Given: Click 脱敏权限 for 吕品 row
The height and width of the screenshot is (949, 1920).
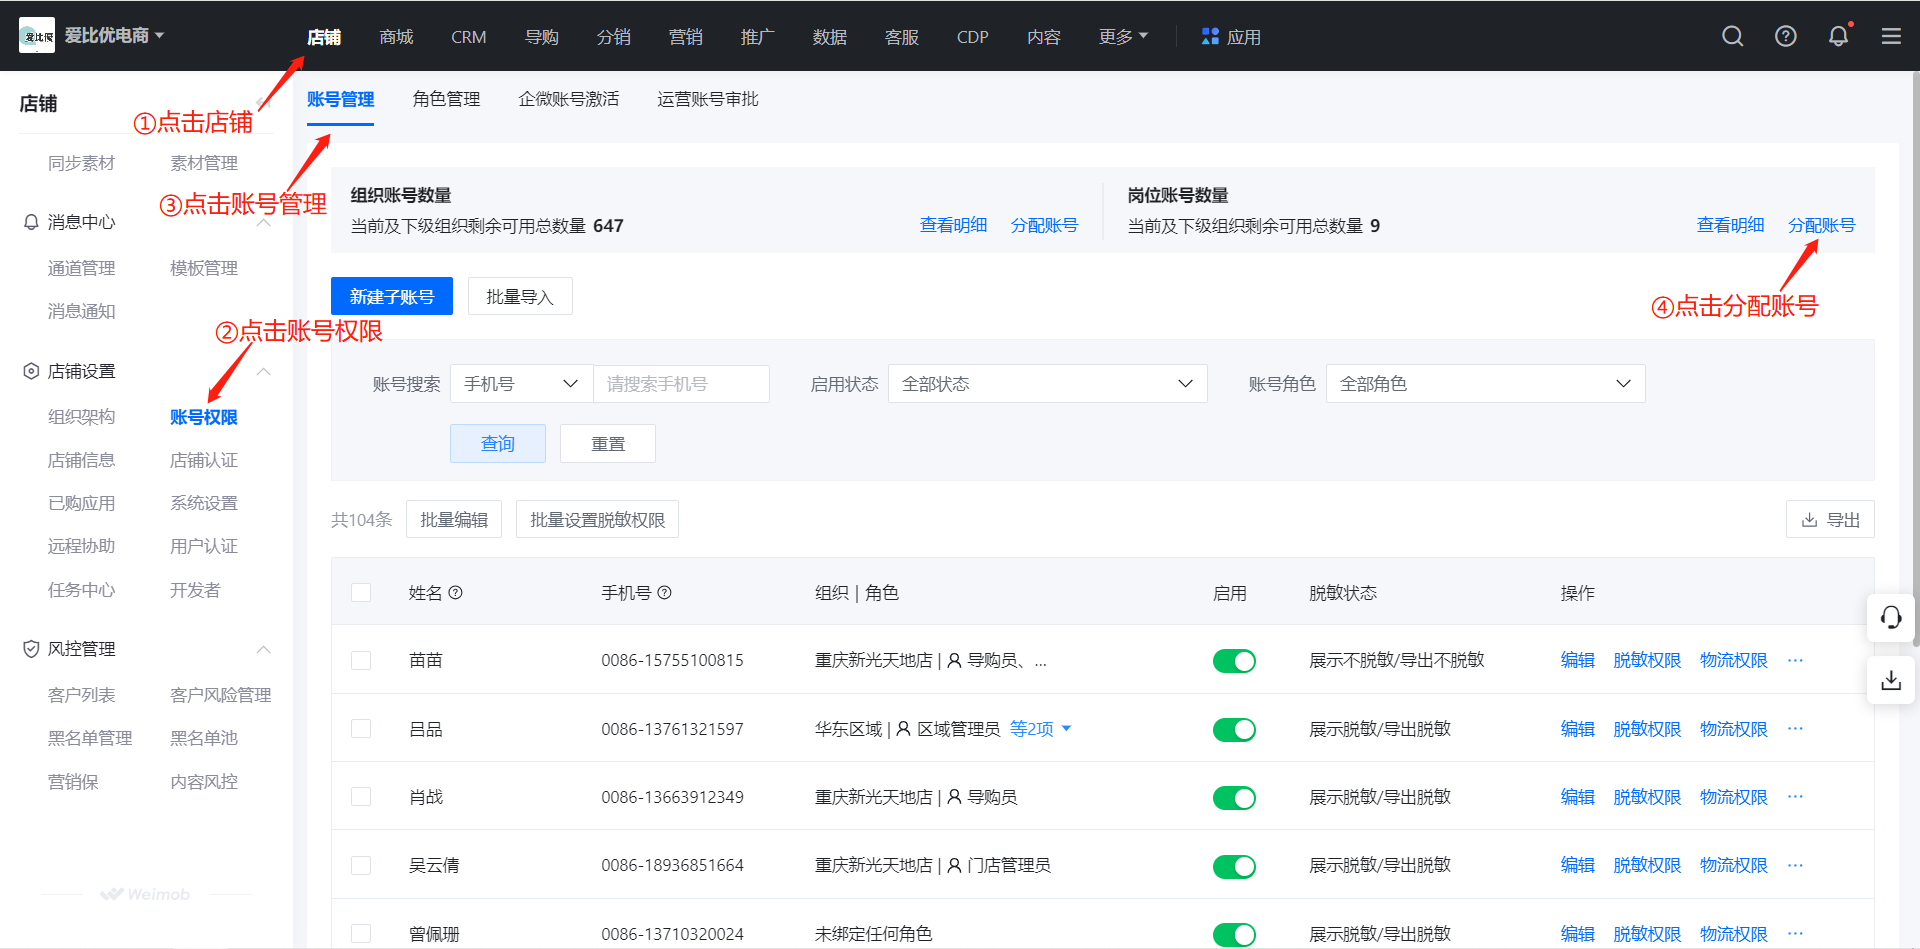Looking at the screenshot, I should 1647,729.
